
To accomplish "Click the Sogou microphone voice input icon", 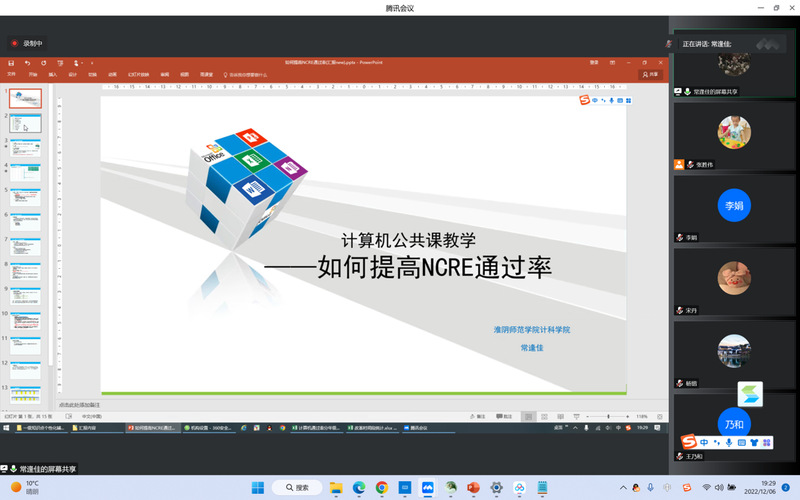I will point(611,100).
